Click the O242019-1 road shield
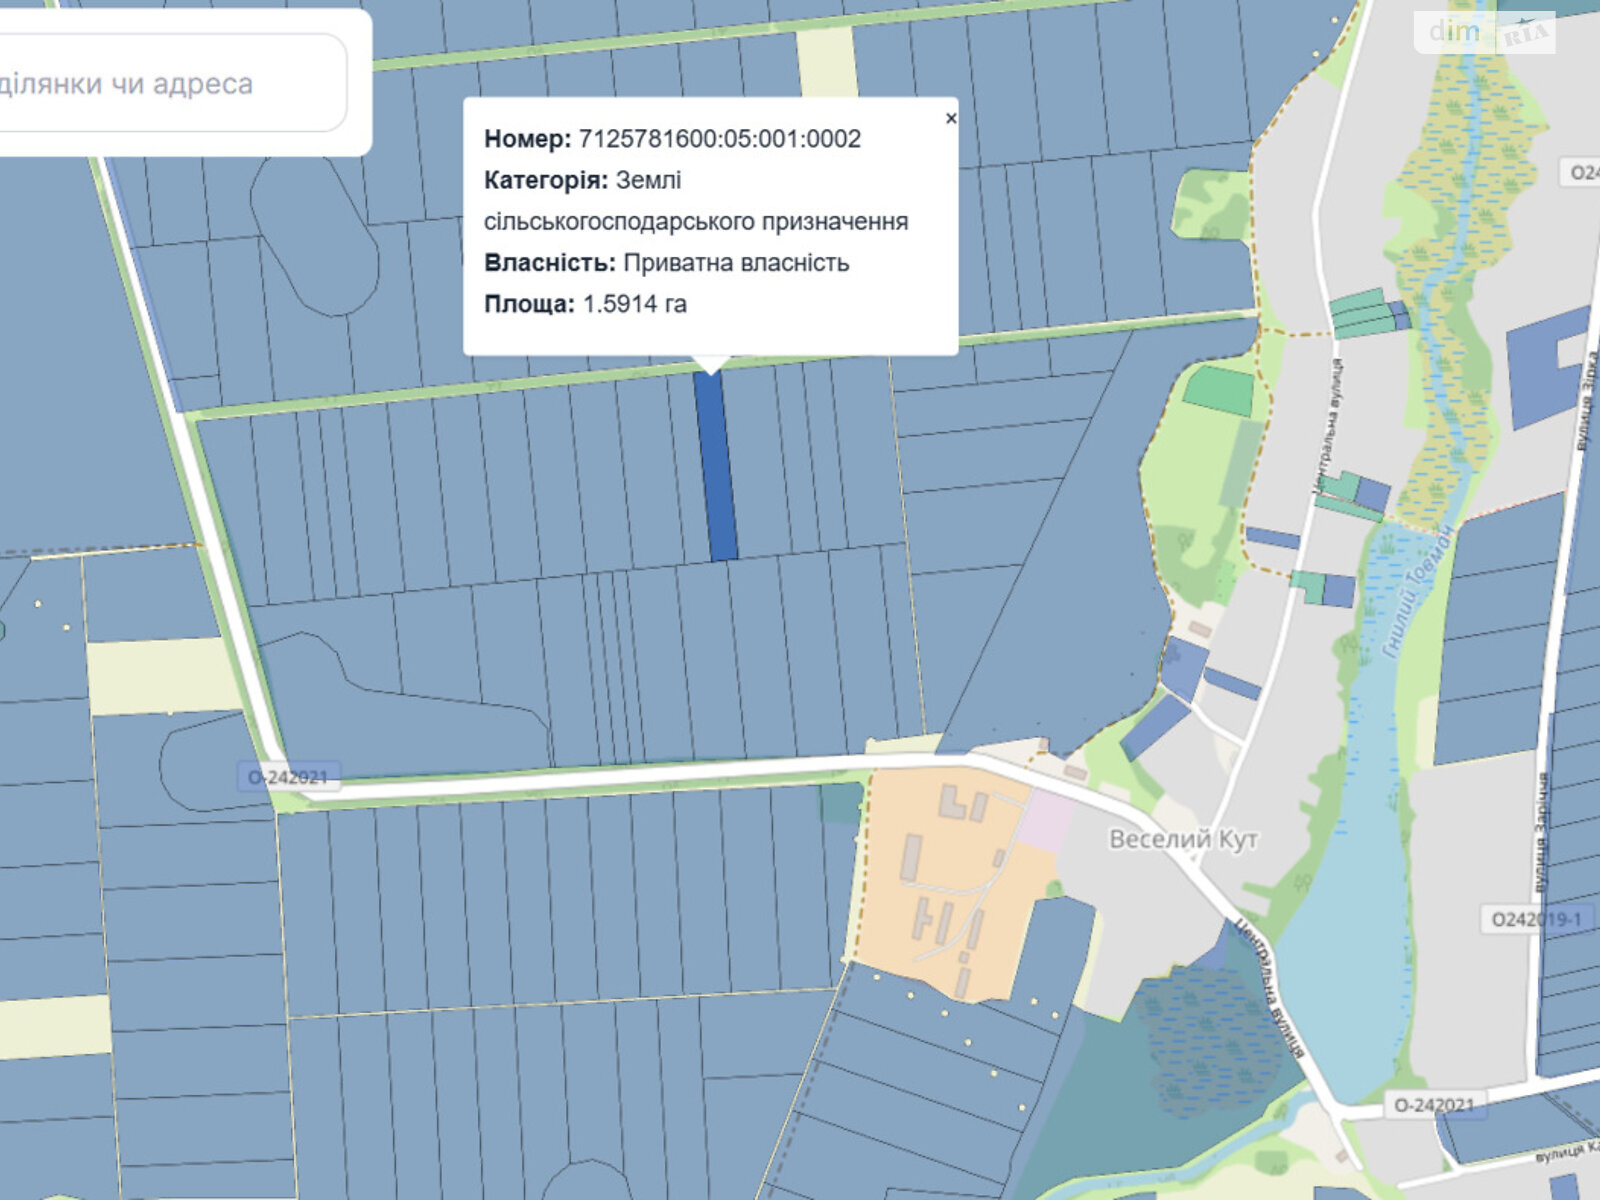The image size is (1600, 1200). 1536,919
